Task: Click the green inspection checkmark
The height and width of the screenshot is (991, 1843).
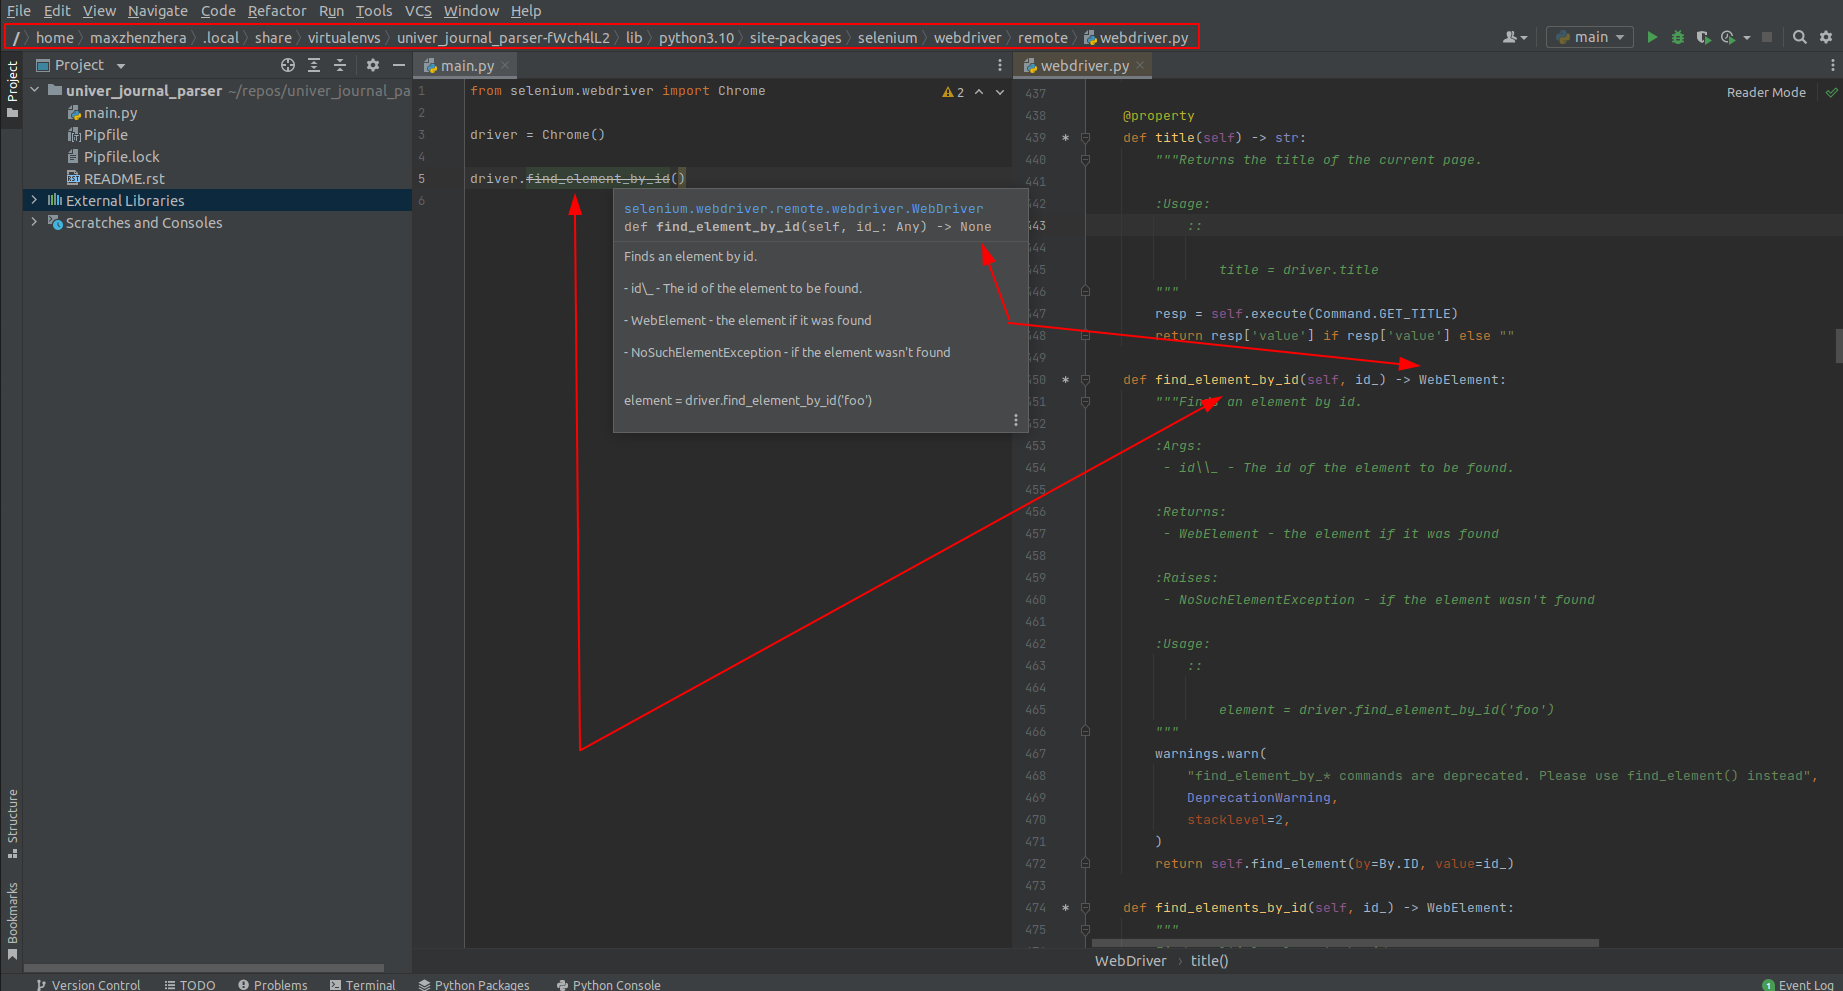Action: click(x=1831, y=92)
